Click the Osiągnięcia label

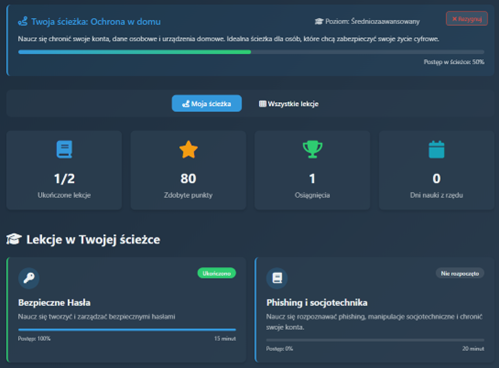pos(312,195)
